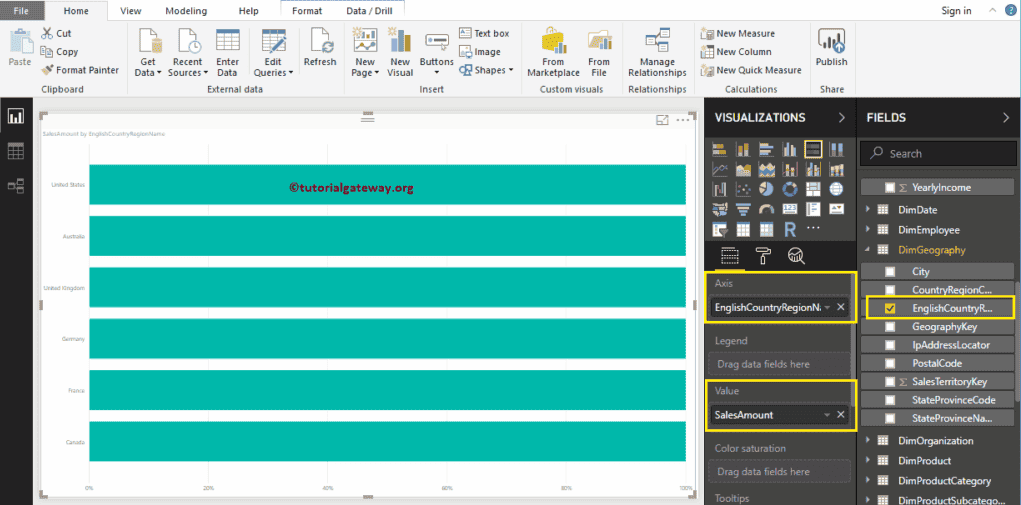Open the SalesAmount value dropdown arrow

tap(827, 415)
